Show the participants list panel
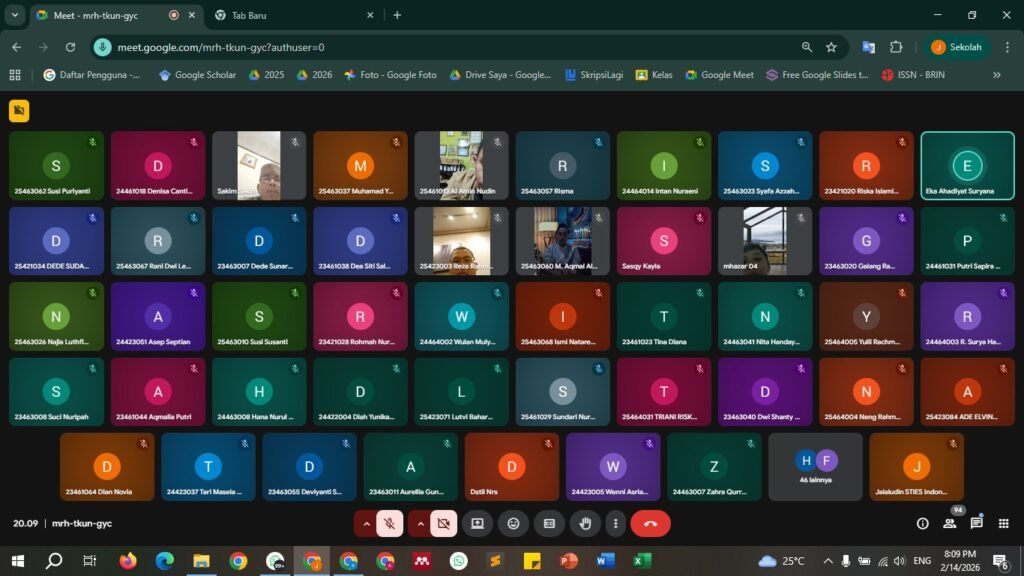The height and width of the screenshot is (576, 1024). point(949,523)
